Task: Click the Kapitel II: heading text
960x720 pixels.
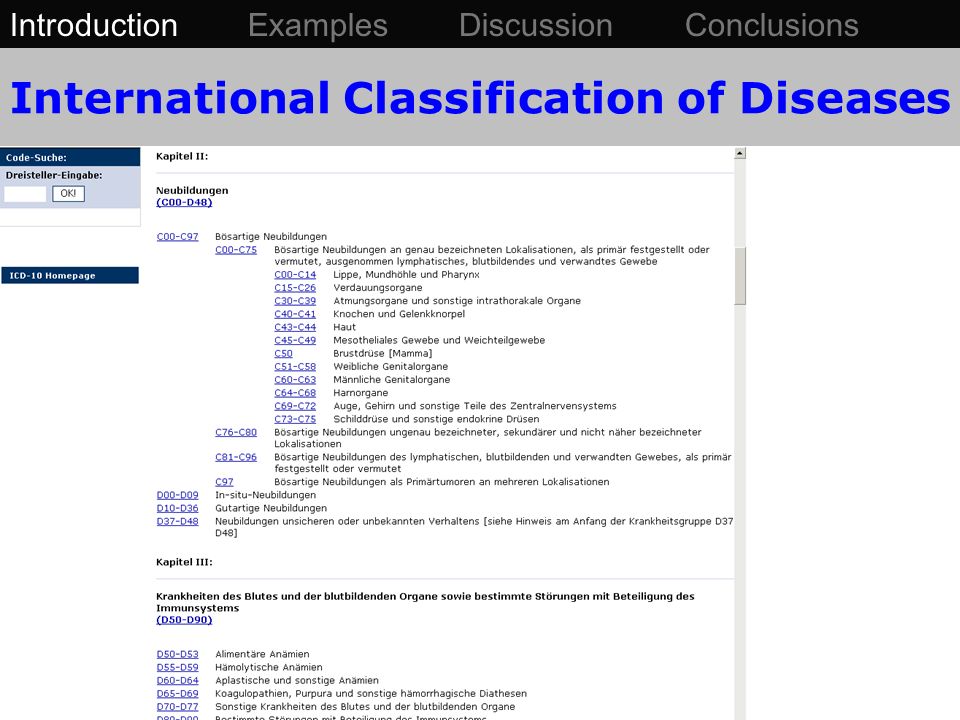Action: (182, 156)
